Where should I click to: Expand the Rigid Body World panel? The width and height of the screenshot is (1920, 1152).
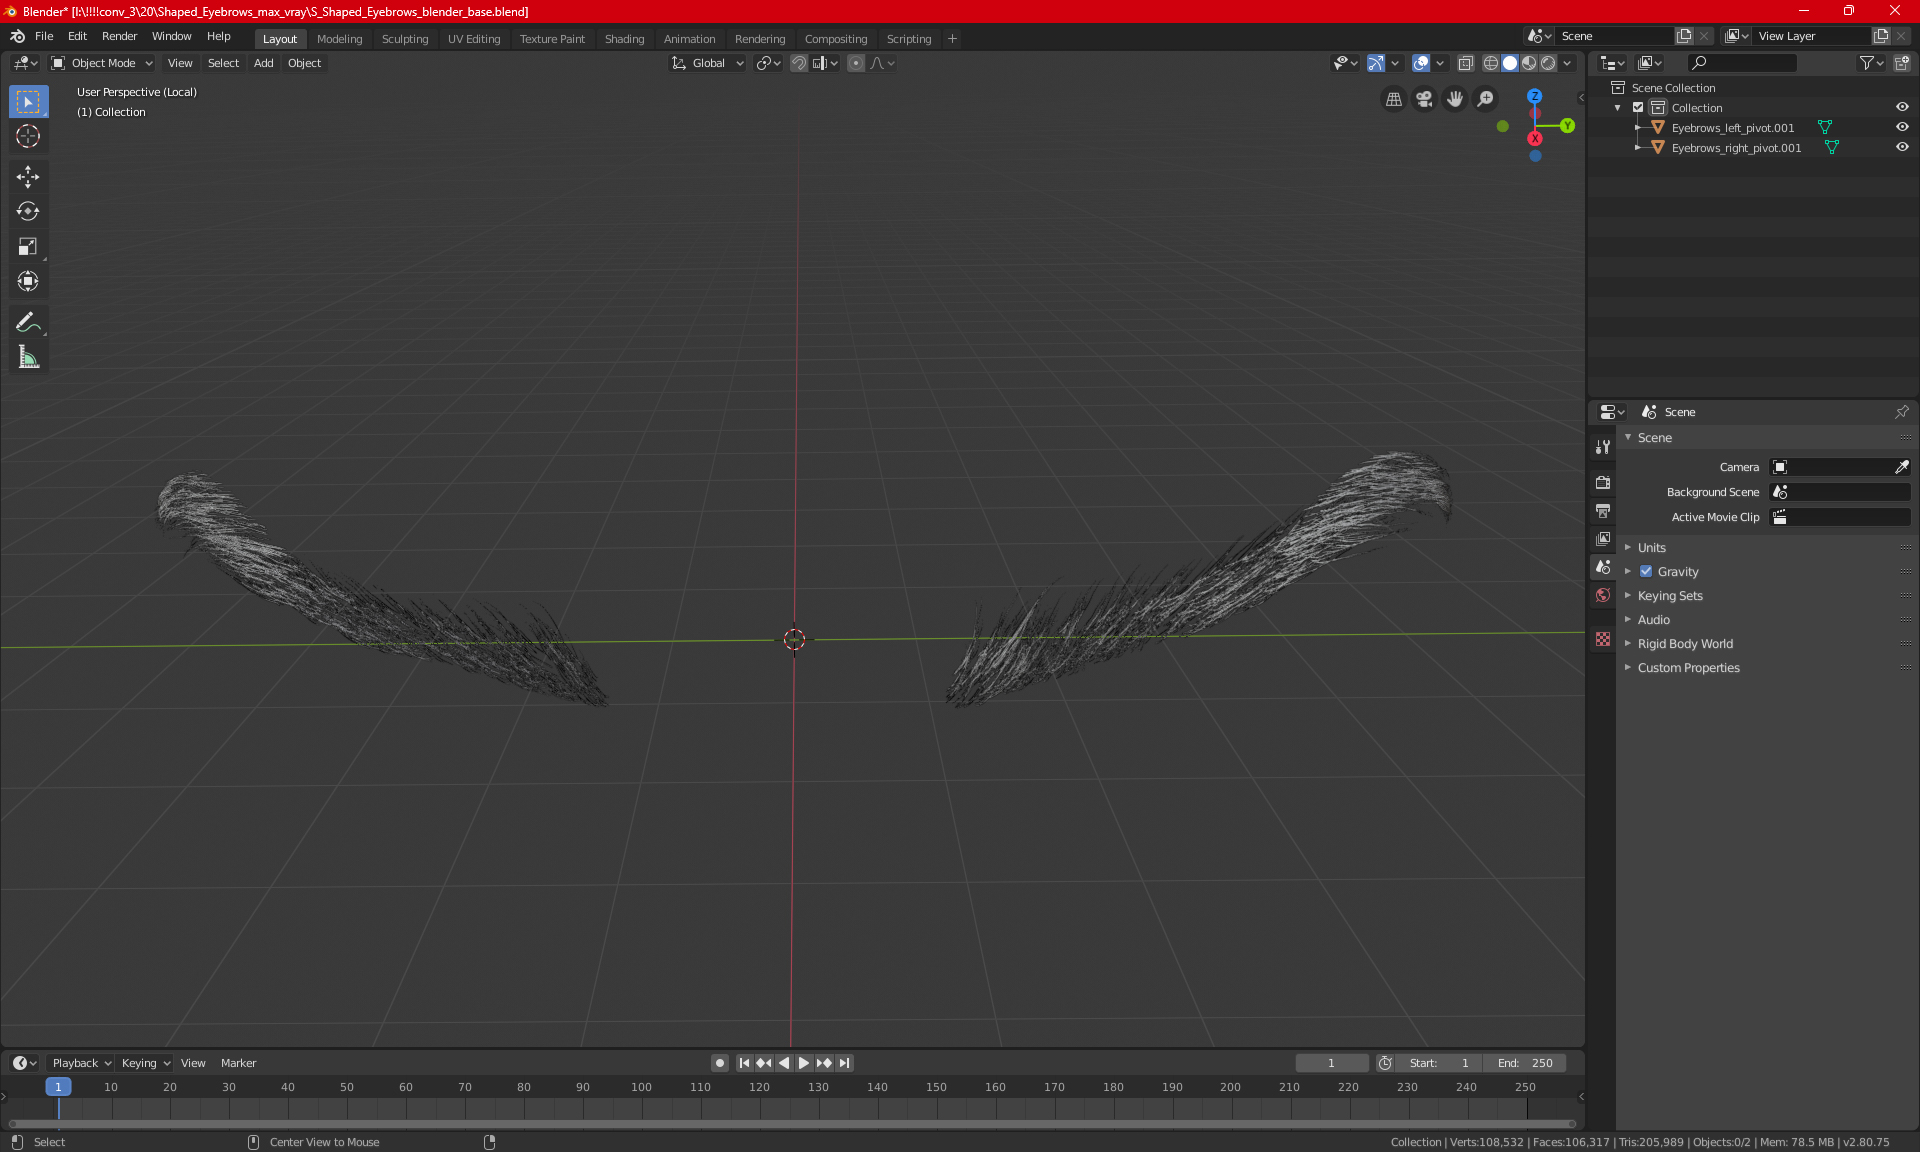1685,644
